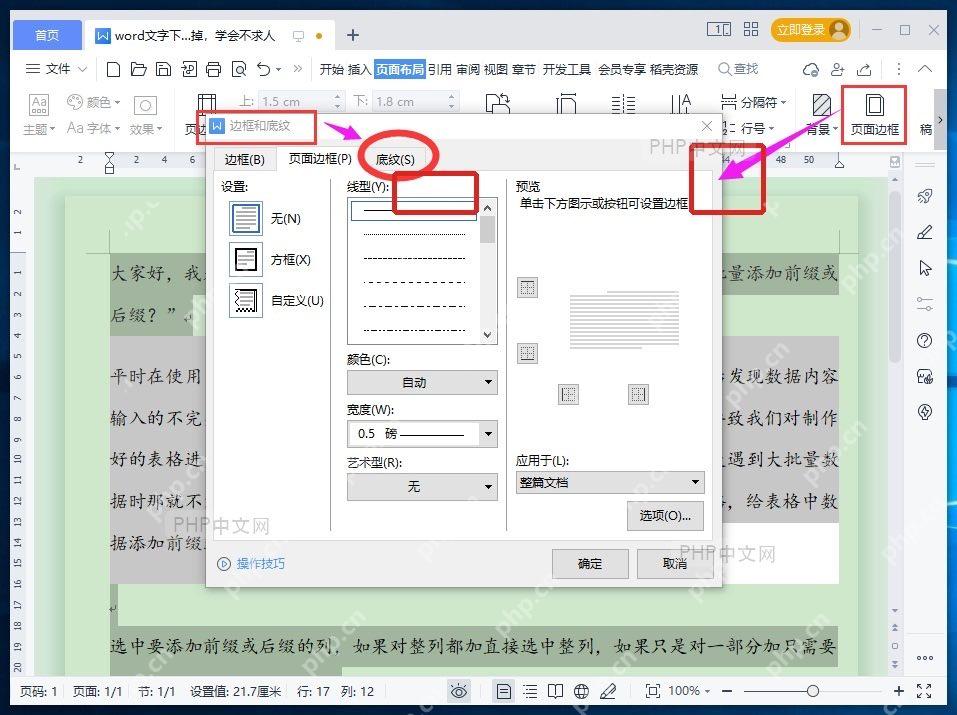This screenshot has height=715, width=957.
Task: Close the 边框和底纹 dialog
Action: (x=707, y=126)
